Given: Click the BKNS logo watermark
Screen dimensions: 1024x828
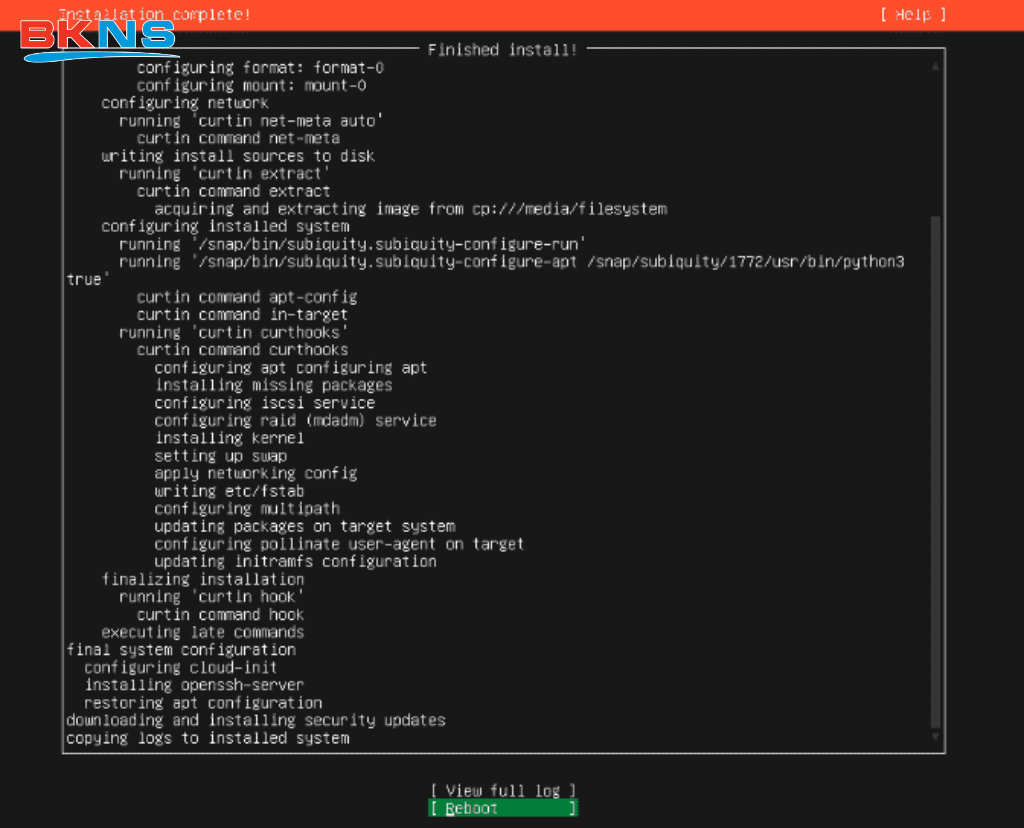Looking at the screenshot, I should click(98, 40).
